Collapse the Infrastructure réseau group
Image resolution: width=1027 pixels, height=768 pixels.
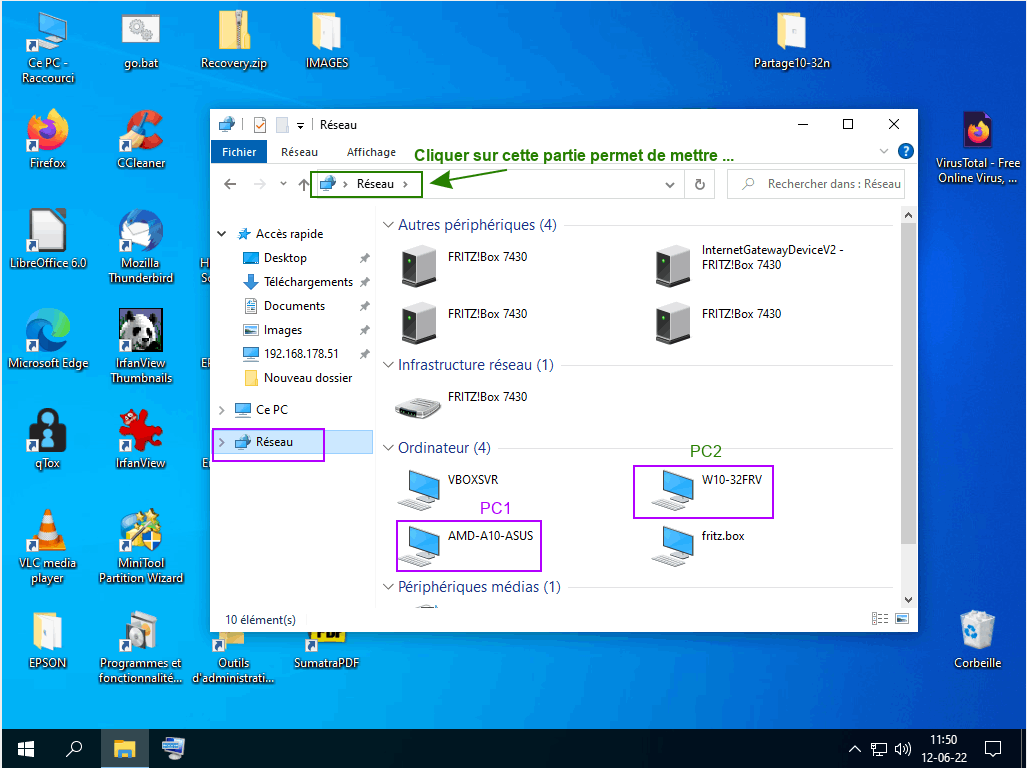[x=388, y=365]
